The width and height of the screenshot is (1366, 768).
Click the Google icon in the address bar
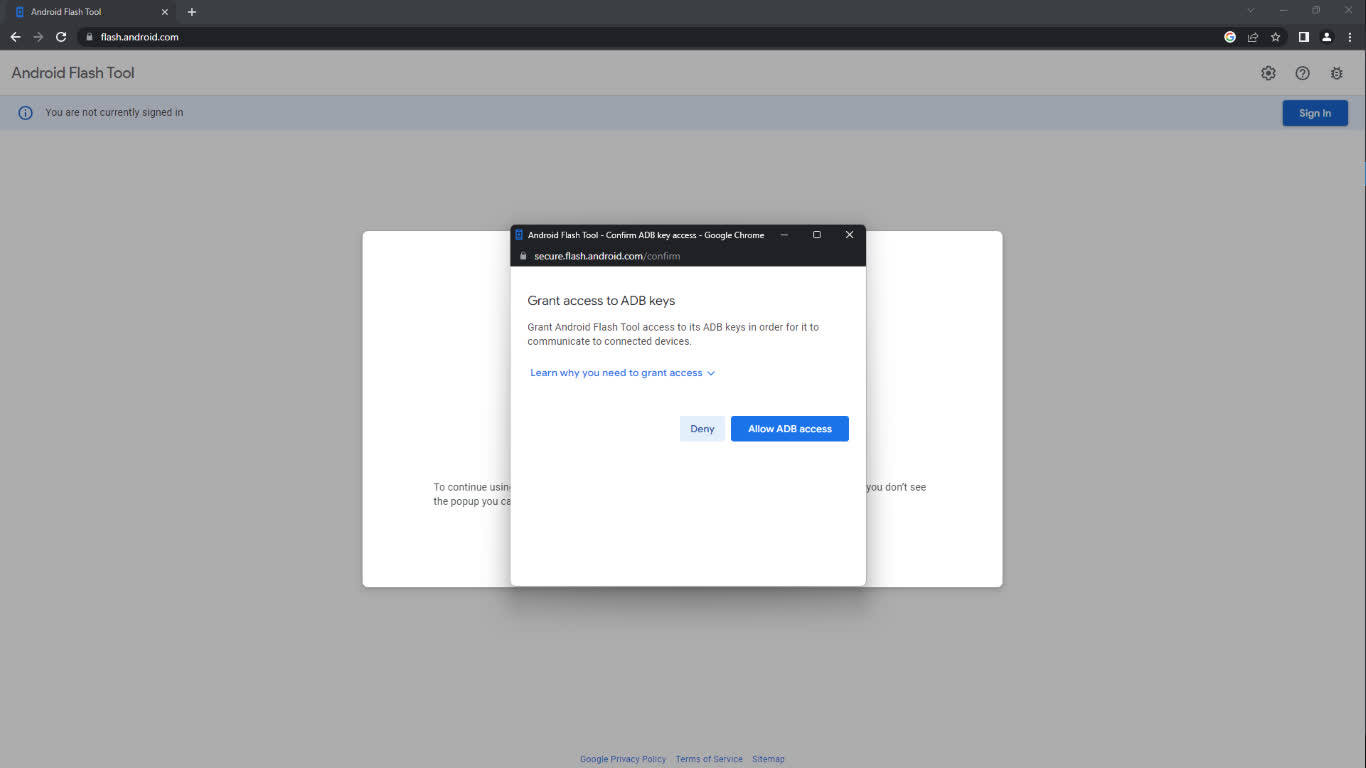(x=1230, y=37)
